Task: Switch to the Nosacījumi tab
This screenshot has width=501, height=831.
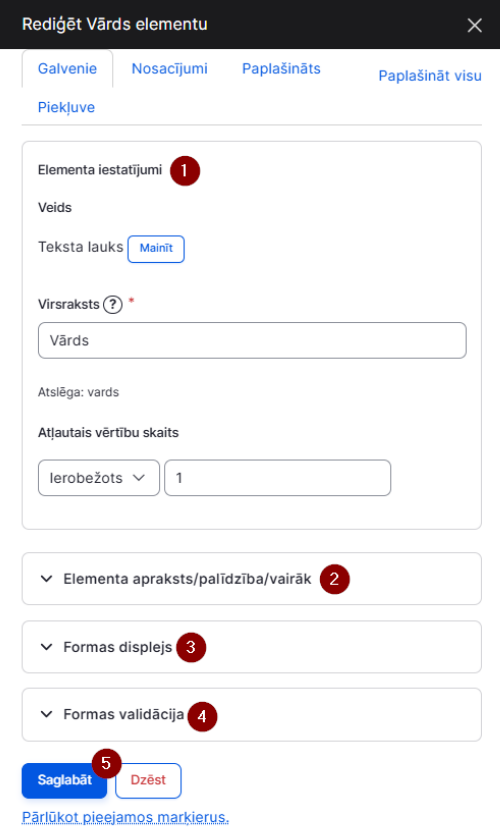Action: tap(170, 69)
